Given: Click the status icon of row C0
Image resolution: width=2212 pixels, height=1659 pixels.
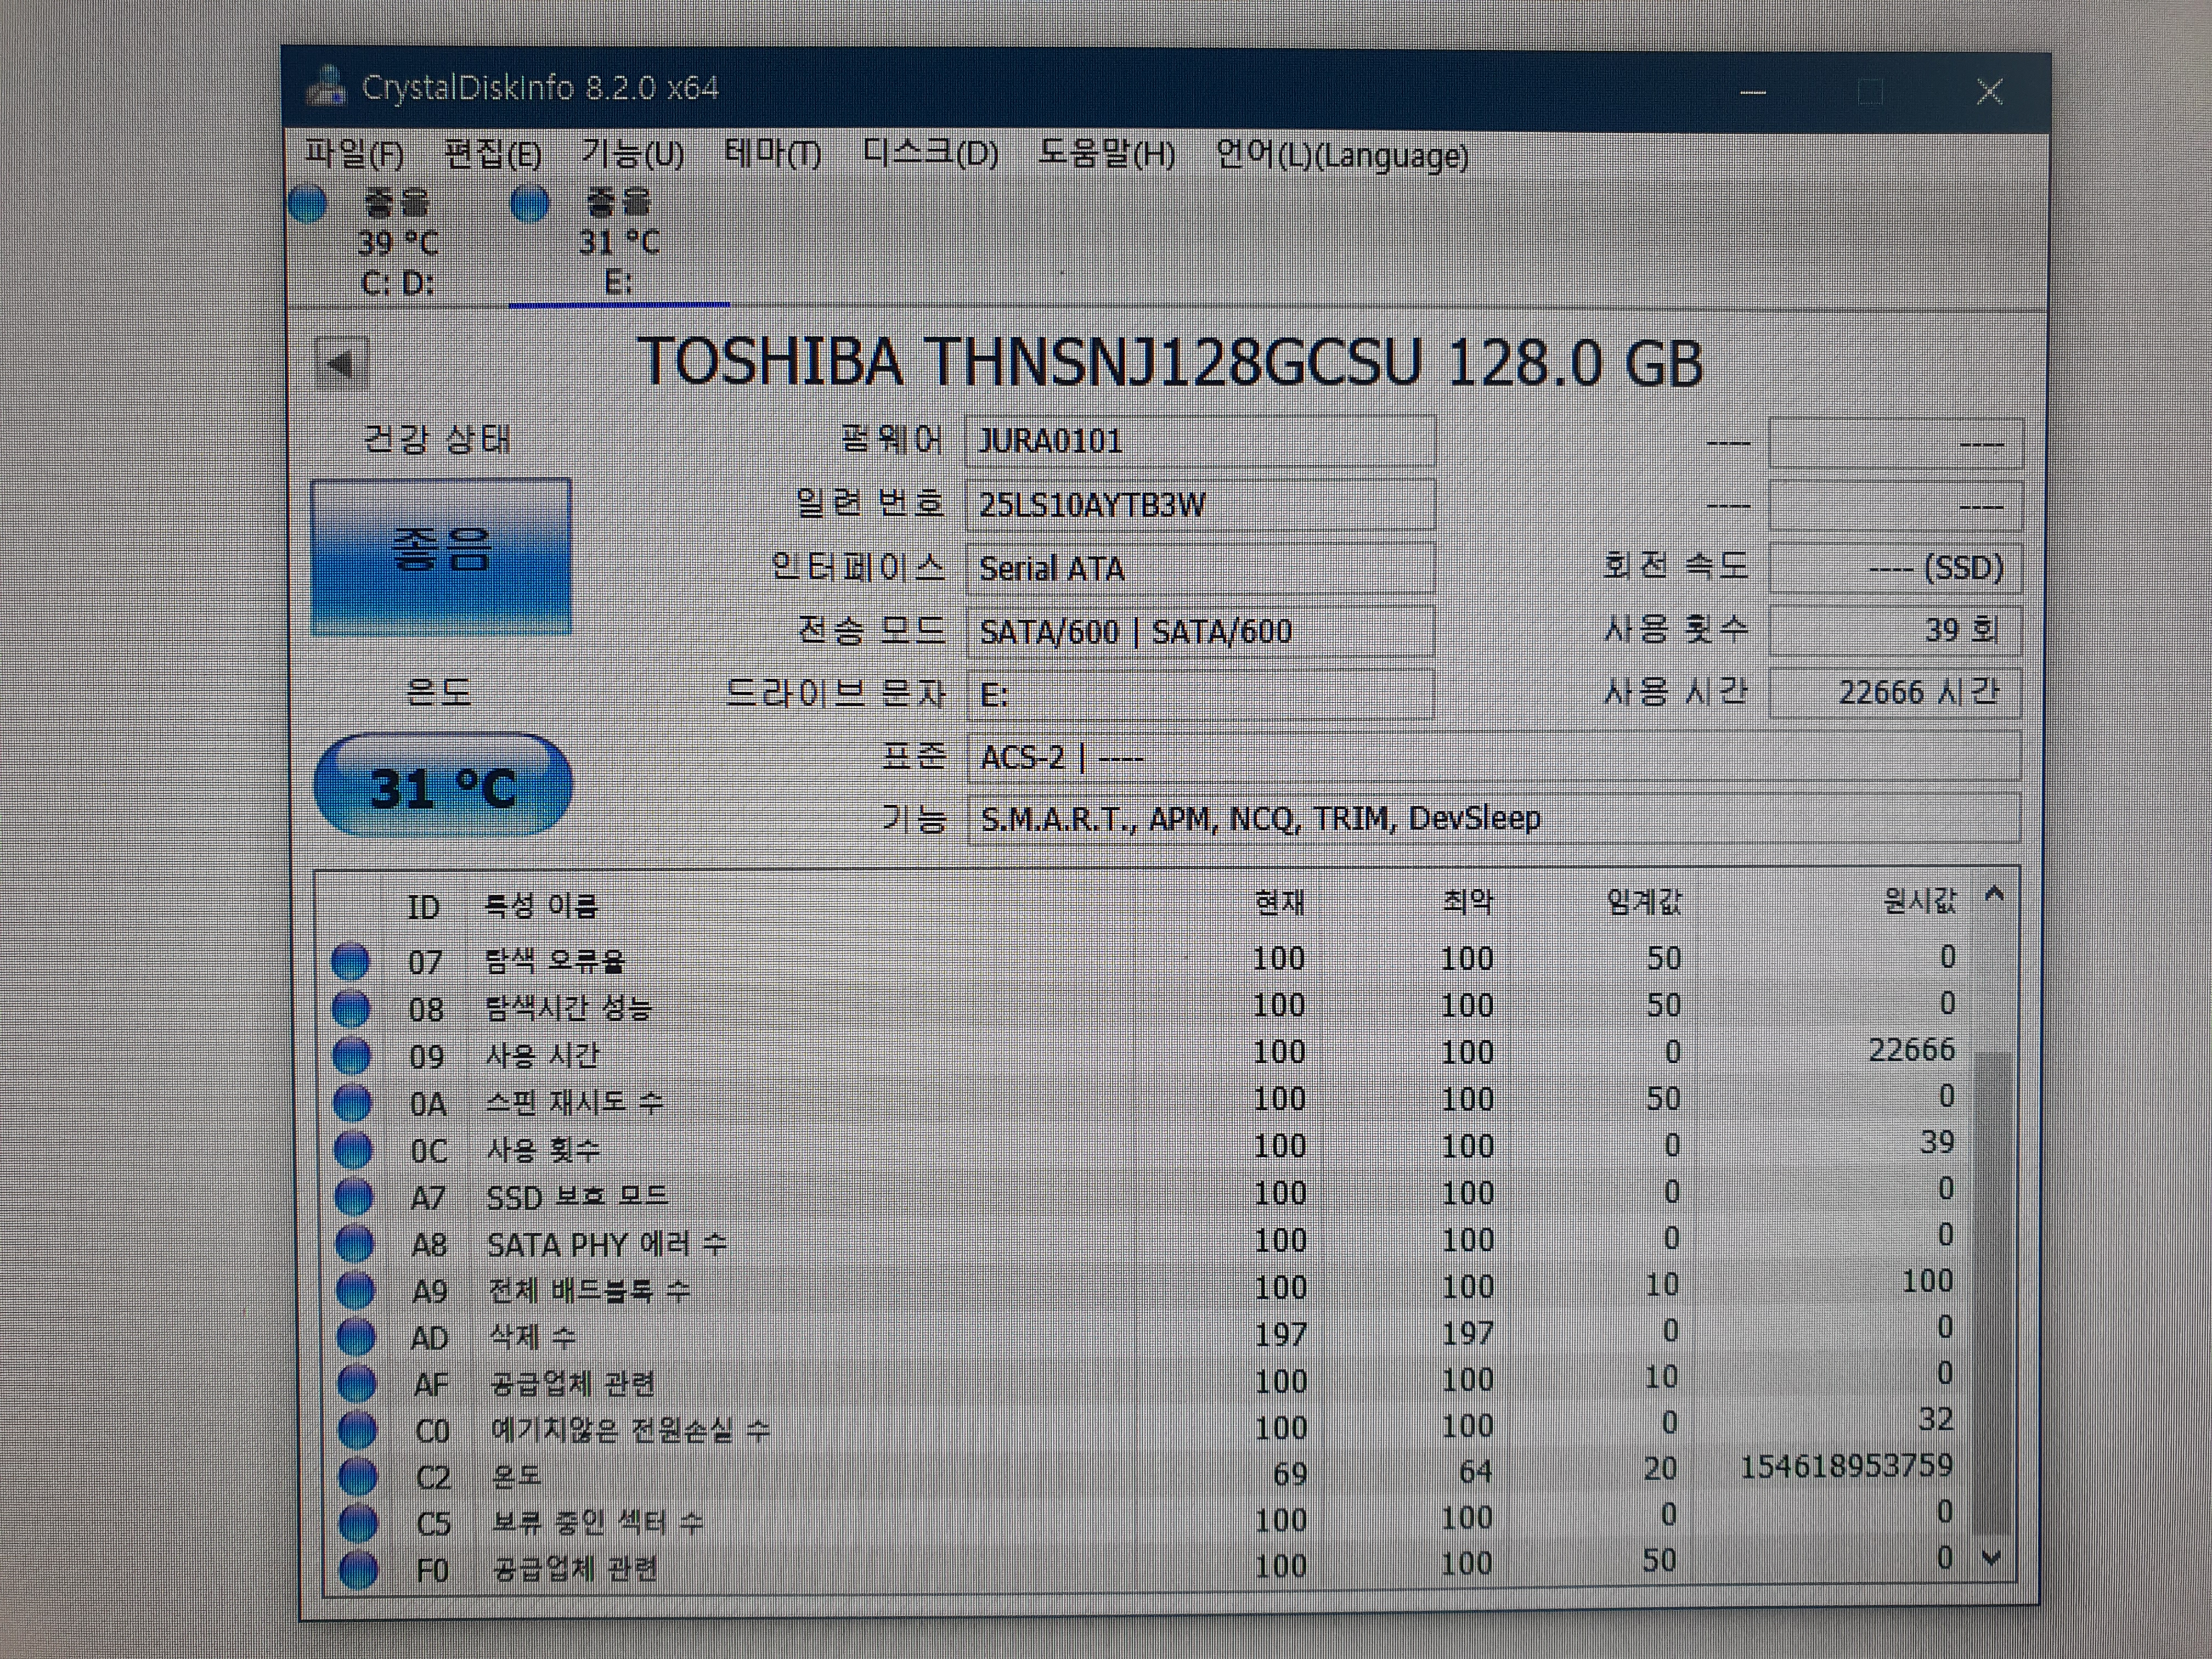Looking at the screenshot, I should [358, 1430].
